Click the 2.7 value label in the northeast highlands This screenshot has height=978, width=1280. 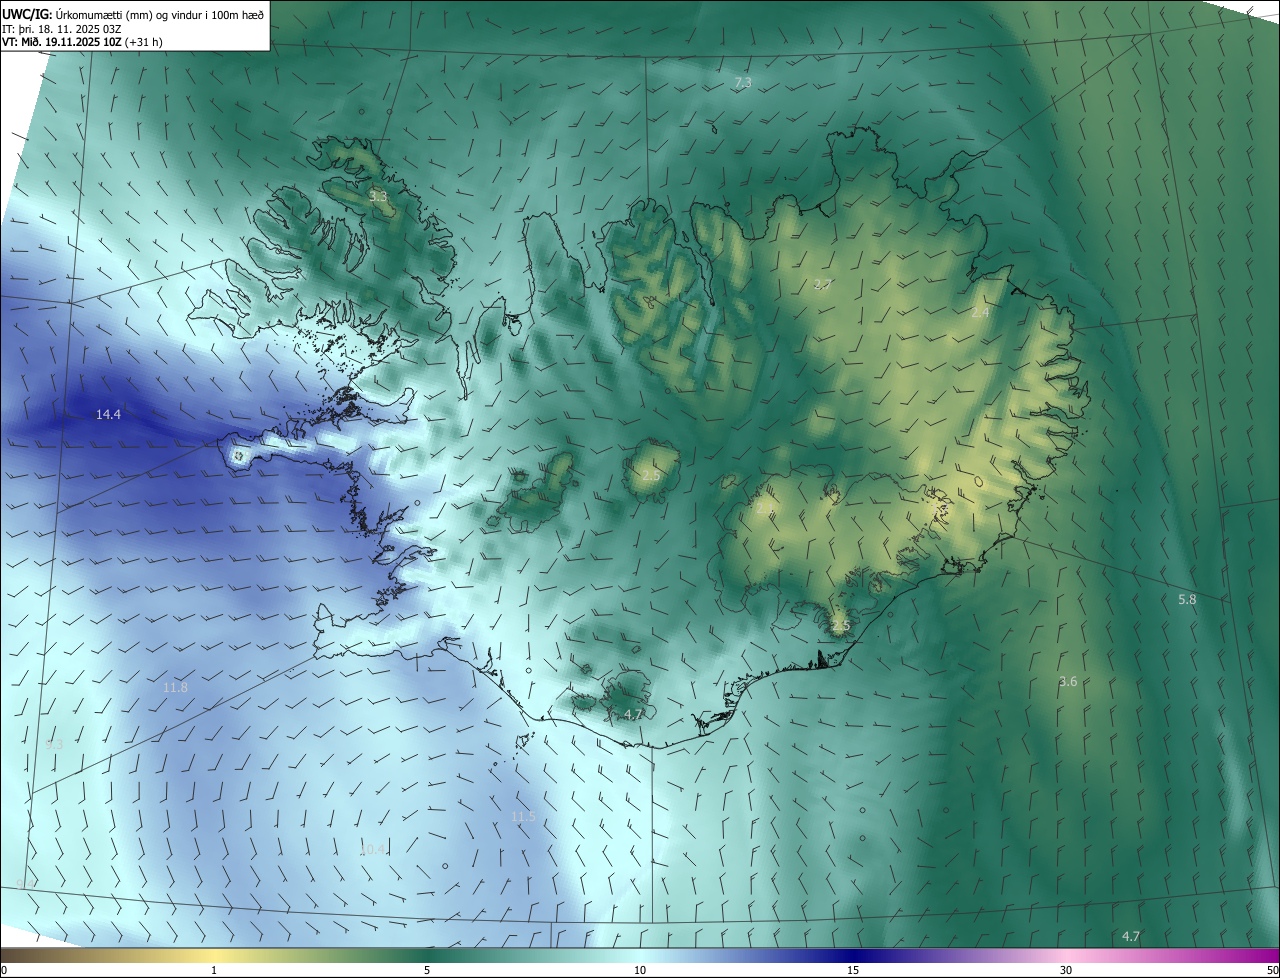tap(822, 285)
